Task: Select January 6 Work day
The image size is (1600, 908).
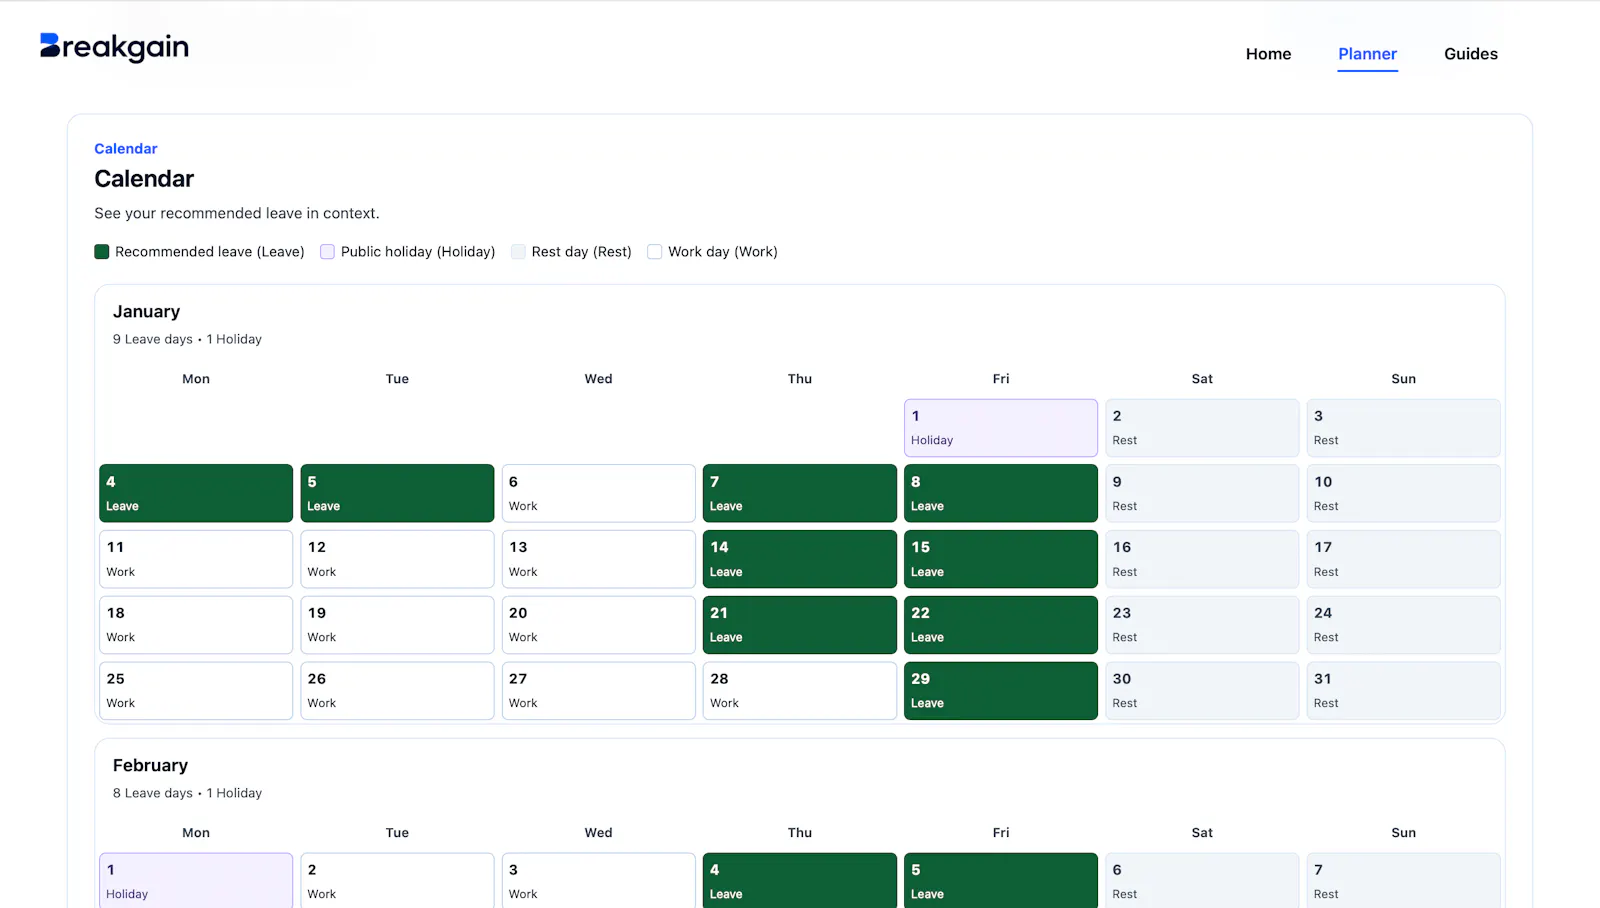Action: [598, 493]
